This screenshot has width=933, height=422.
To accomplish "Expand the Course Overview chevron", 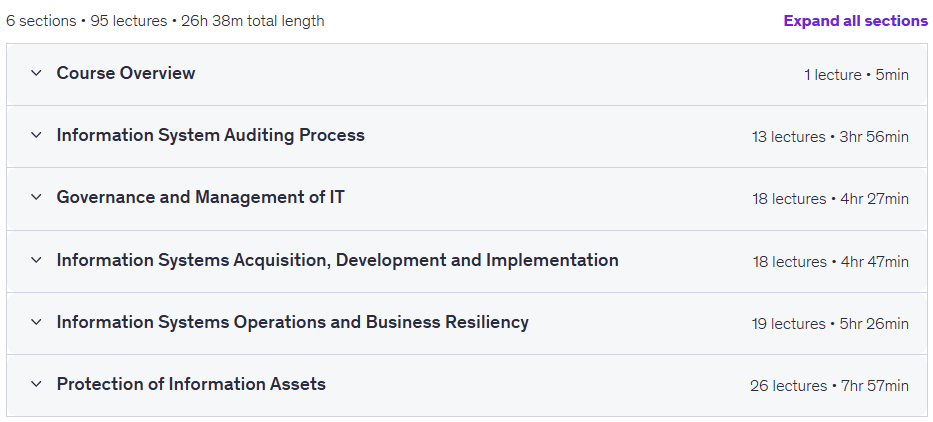I will point(36,73).
